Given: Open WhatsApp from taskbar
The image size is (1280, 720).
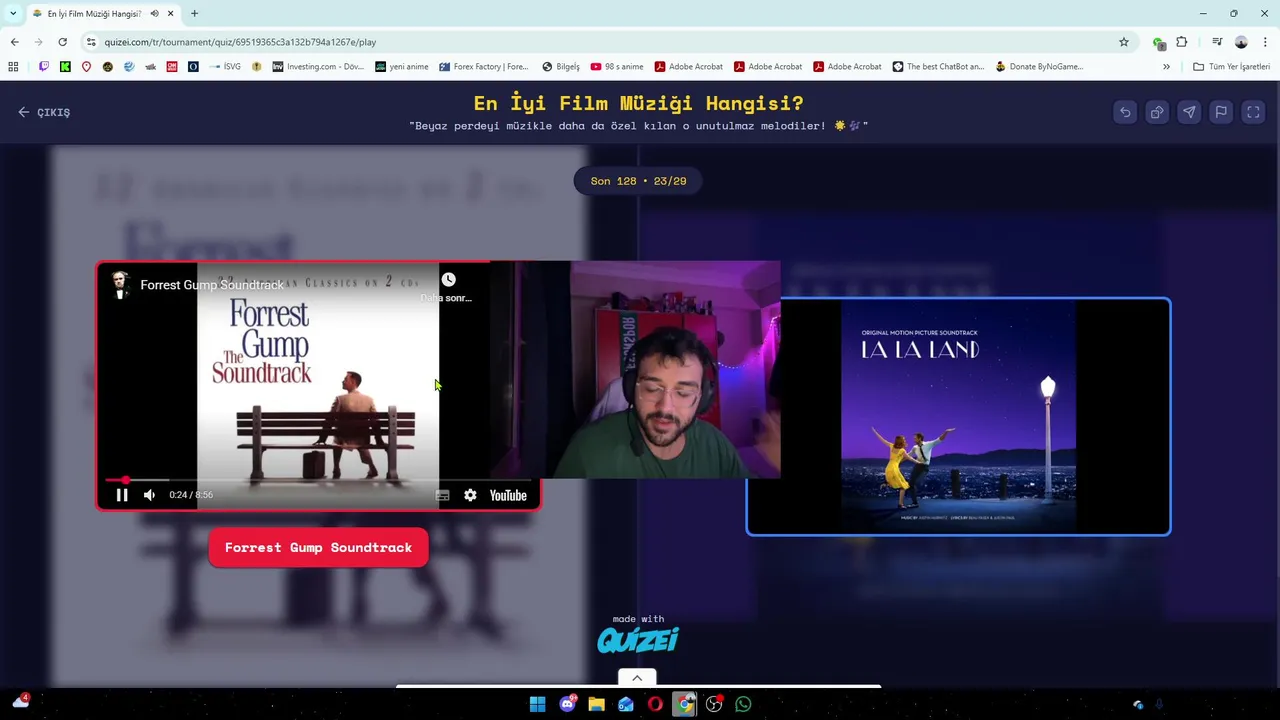Looking at the screenshot, I should (x=743, y=704).
